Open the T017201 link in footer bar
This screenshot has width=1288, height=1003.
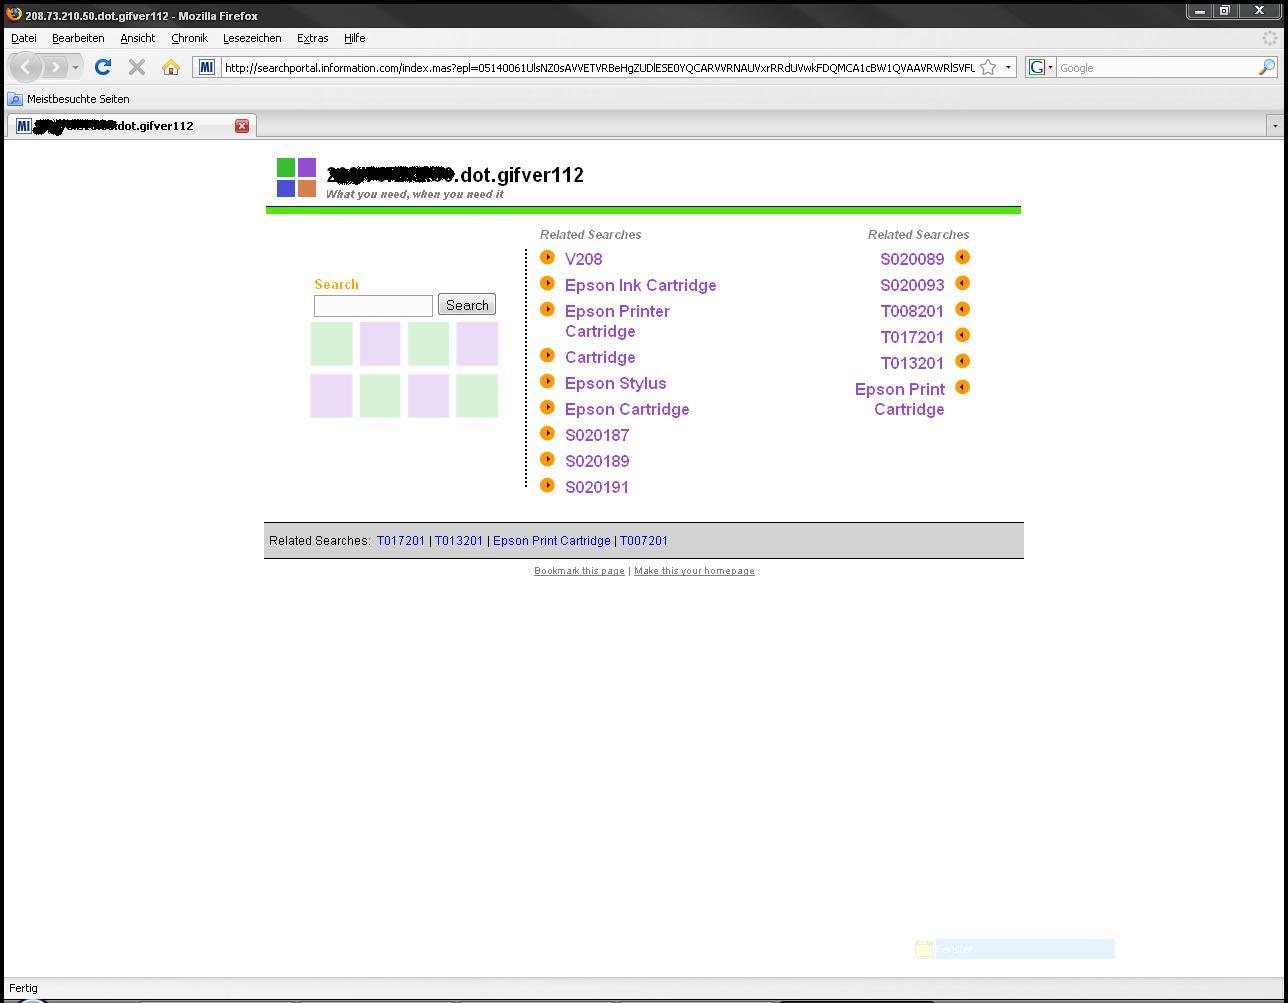[401, 541]
